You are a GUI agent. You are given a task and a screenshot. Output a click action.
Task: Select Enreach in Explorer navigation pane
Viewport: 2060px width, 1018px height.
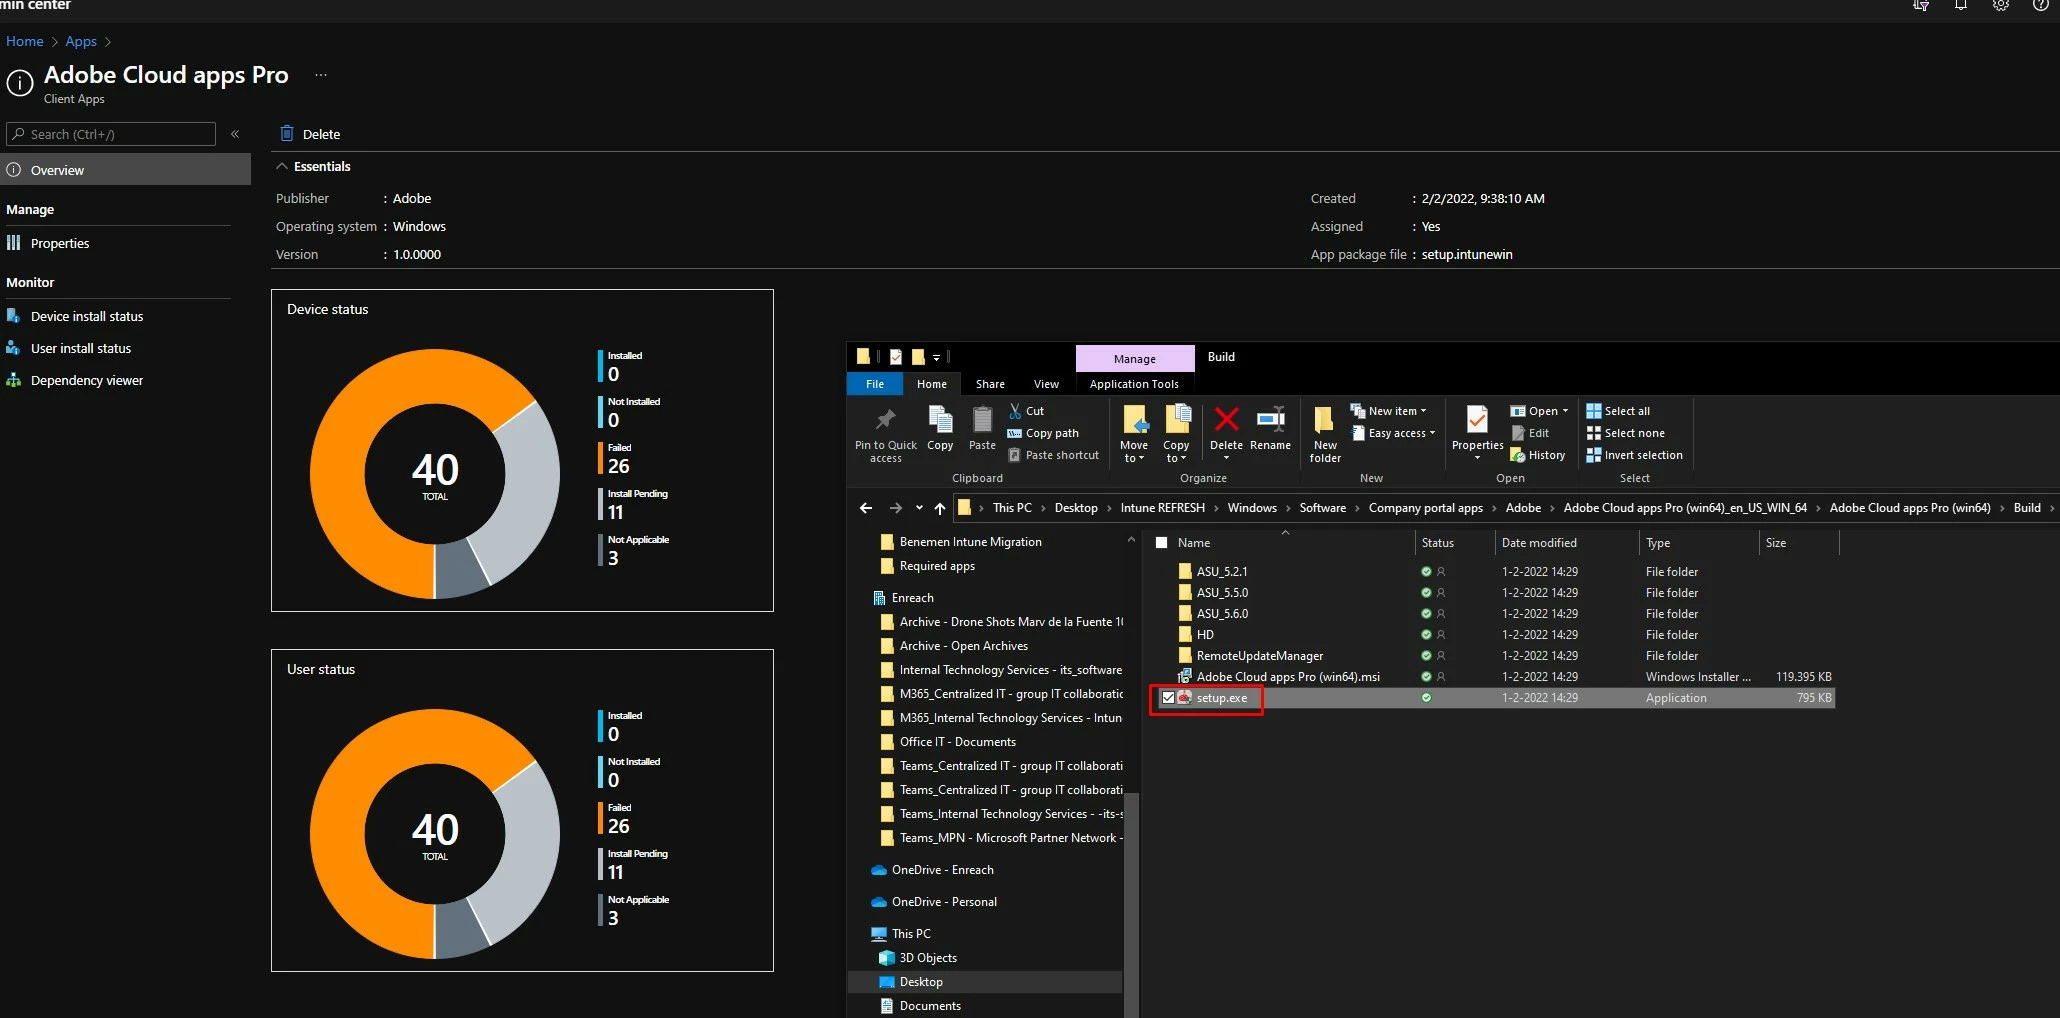click(x=912, y=598)
